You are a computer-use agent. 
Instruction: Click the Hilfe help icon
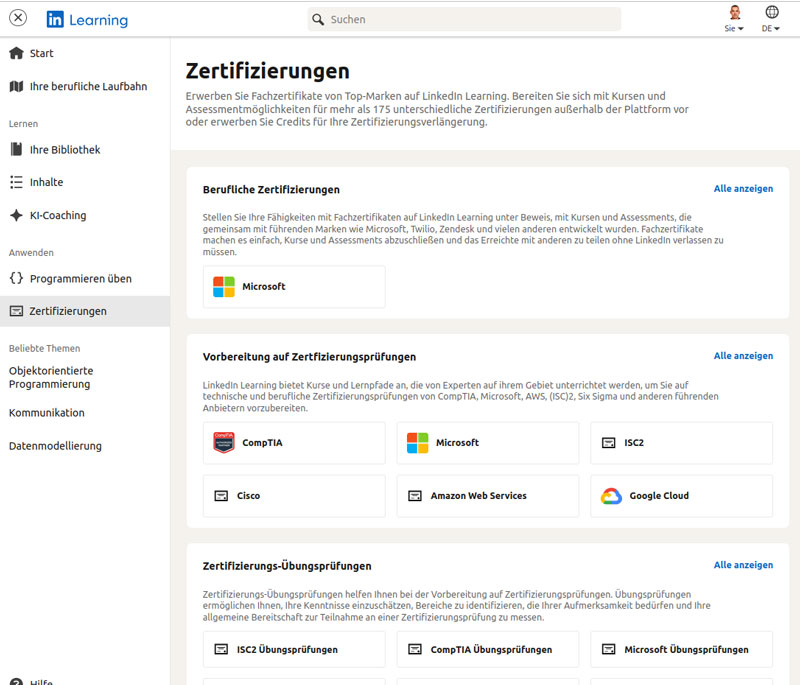pyautogui.click(x=16, y=681)
